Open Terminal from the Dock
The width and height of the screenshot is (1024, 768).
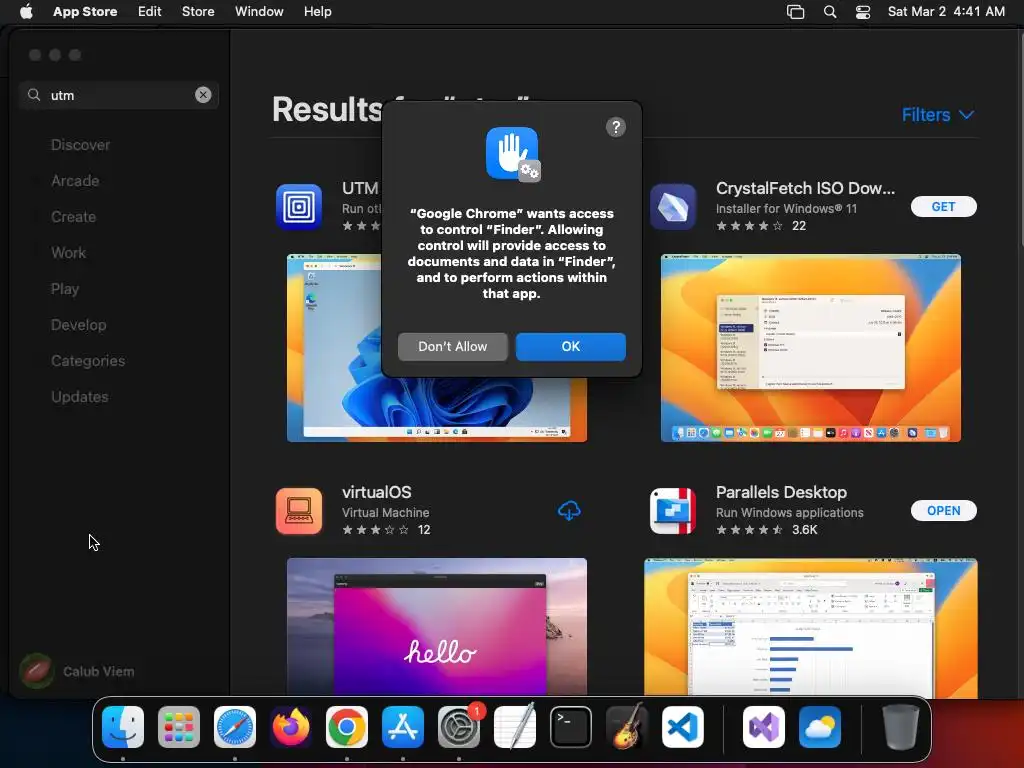(571, 727)
